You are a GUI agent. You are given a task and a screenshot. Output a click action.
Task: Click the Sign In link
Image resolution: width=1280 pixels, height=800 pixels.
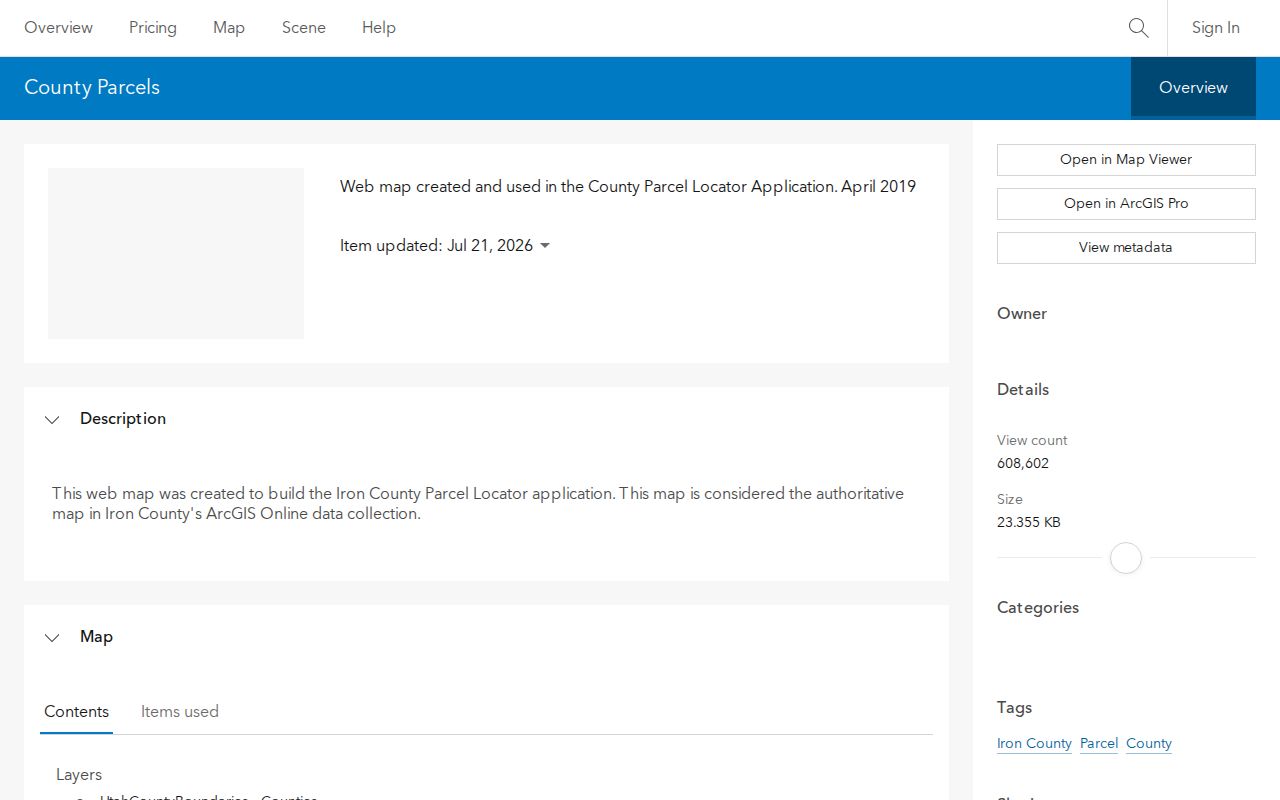[1215, 28]
